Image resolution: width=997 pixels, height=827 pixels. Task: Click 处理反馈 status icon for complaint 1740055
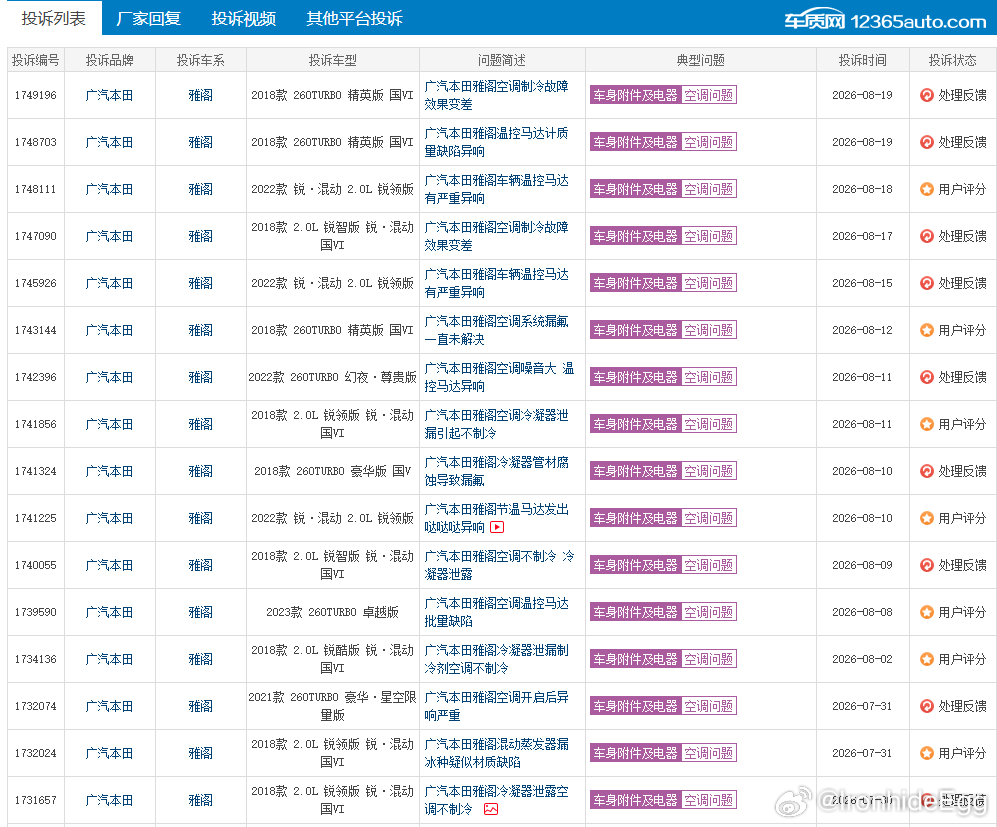927,566
